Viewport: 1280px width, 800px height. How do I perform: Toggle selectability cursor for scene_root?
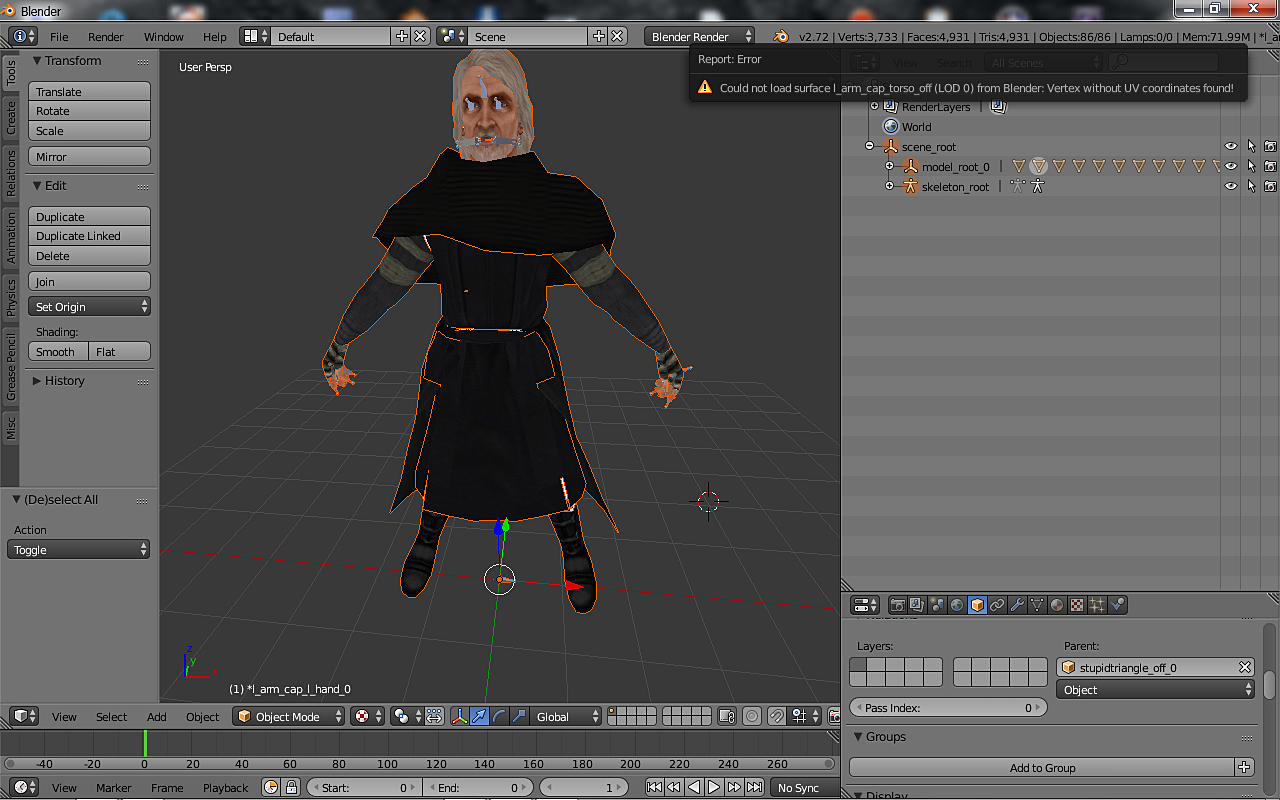[1251, 147]
